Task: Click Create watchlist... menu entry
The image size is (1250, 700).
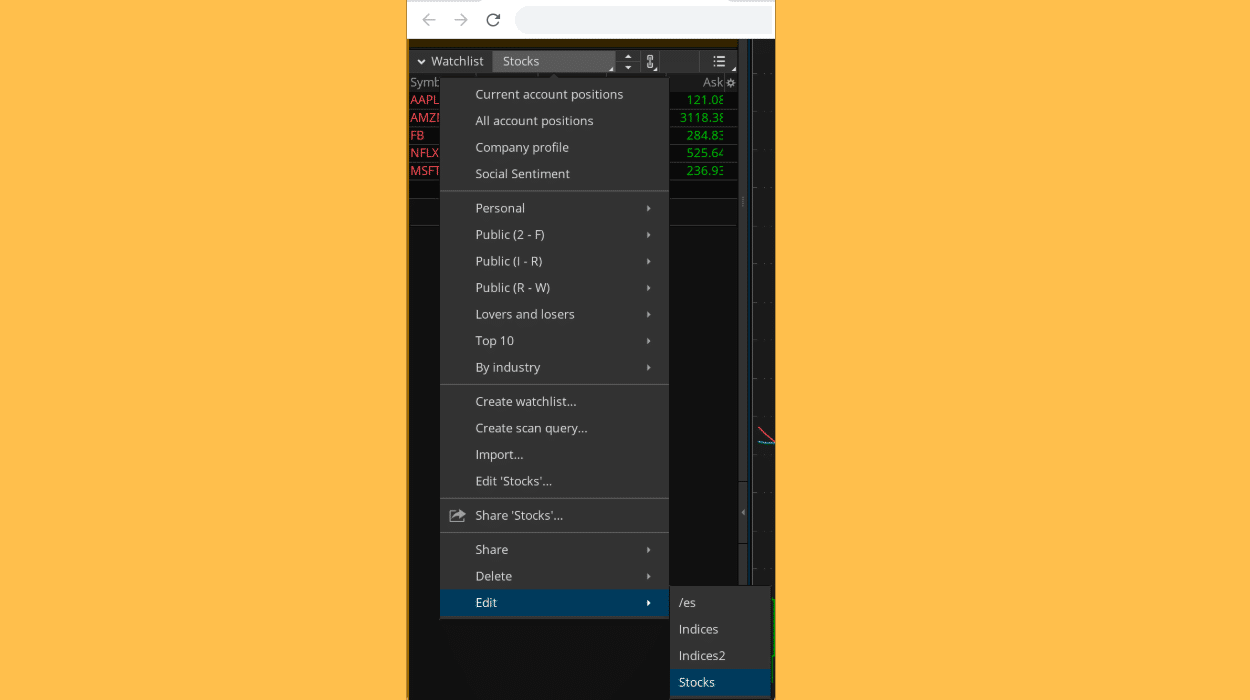Action: click(x=525, y=402)
